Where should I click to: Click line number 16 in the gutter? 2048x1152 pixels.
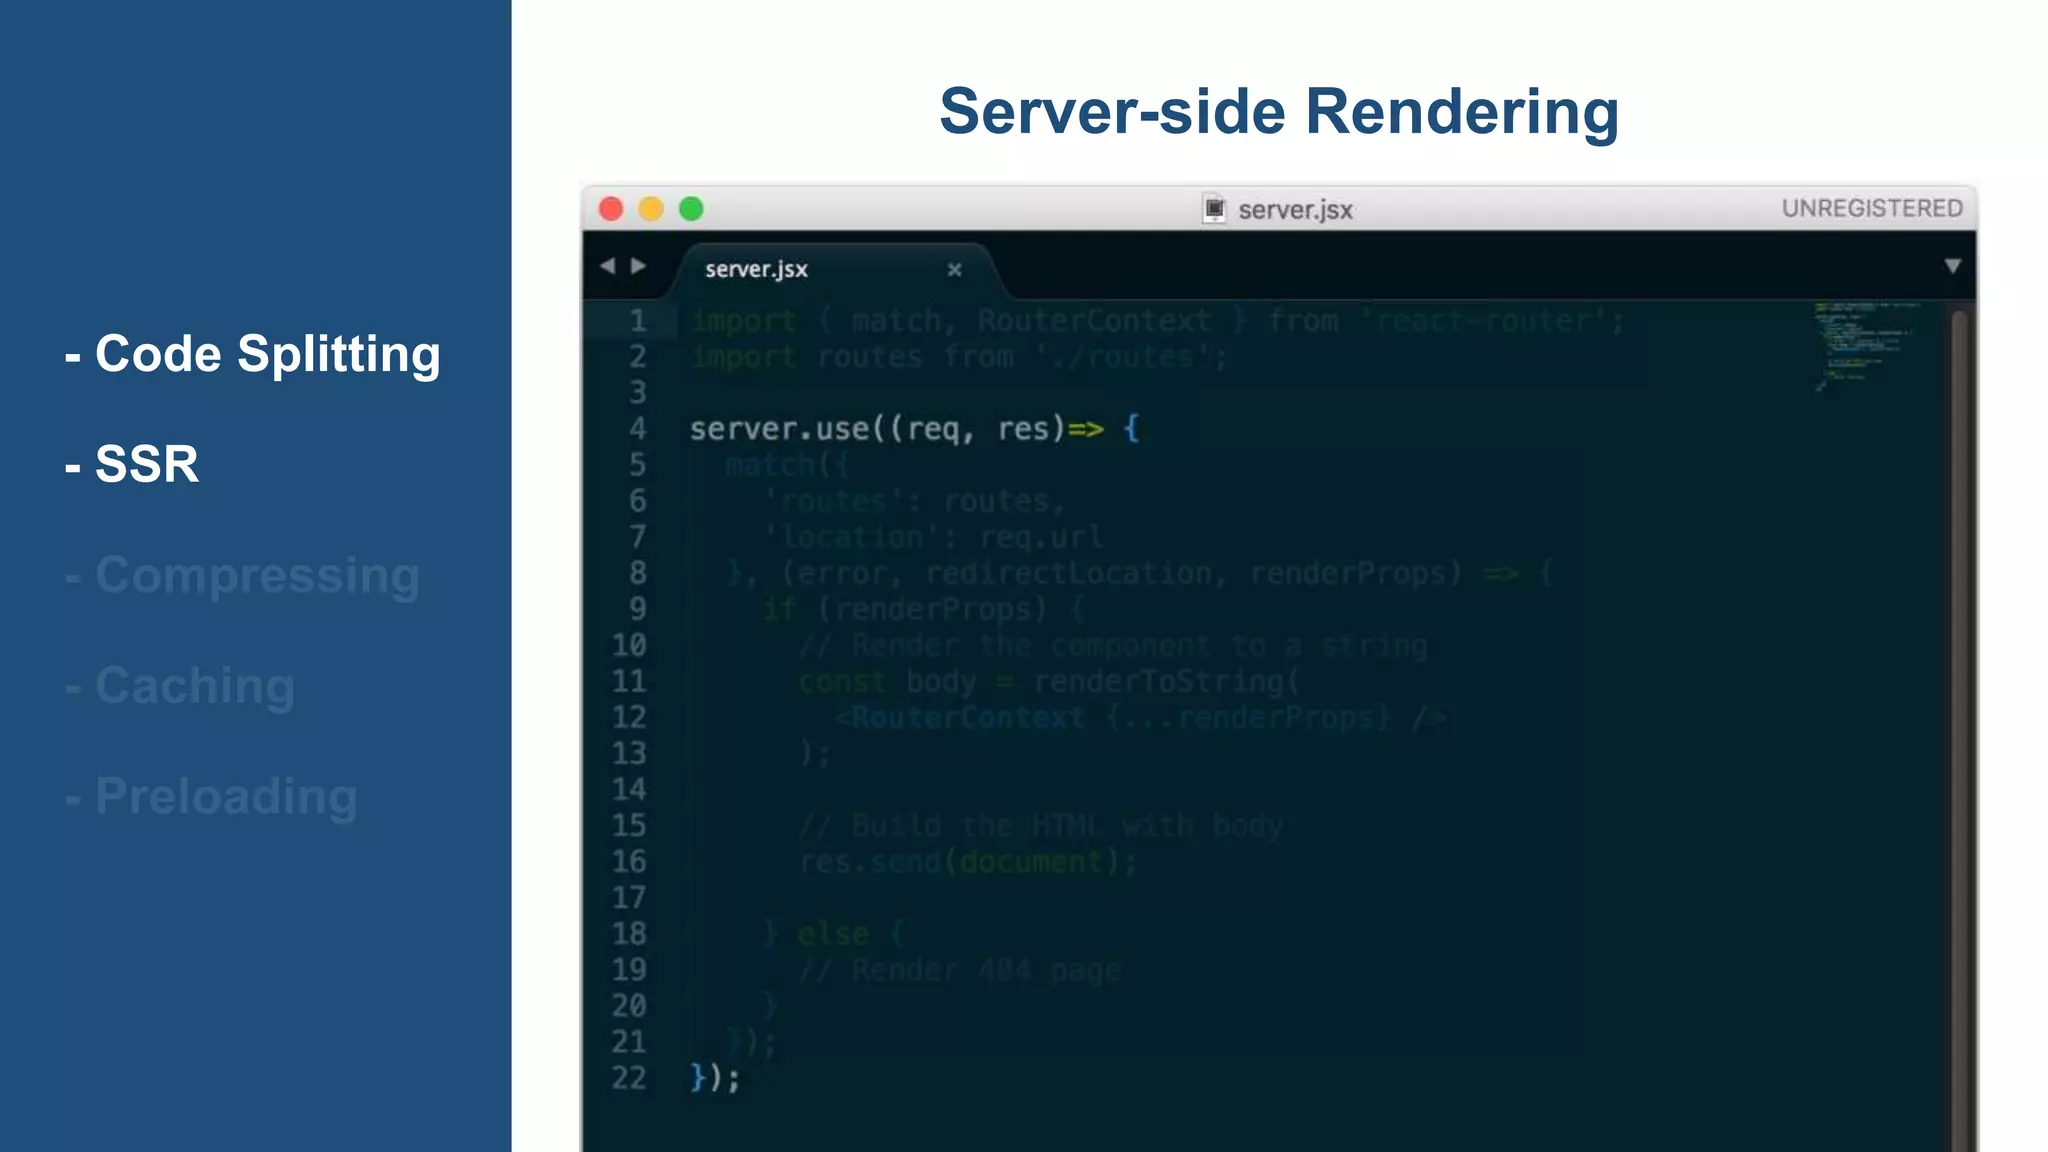(x=629, y=862)
